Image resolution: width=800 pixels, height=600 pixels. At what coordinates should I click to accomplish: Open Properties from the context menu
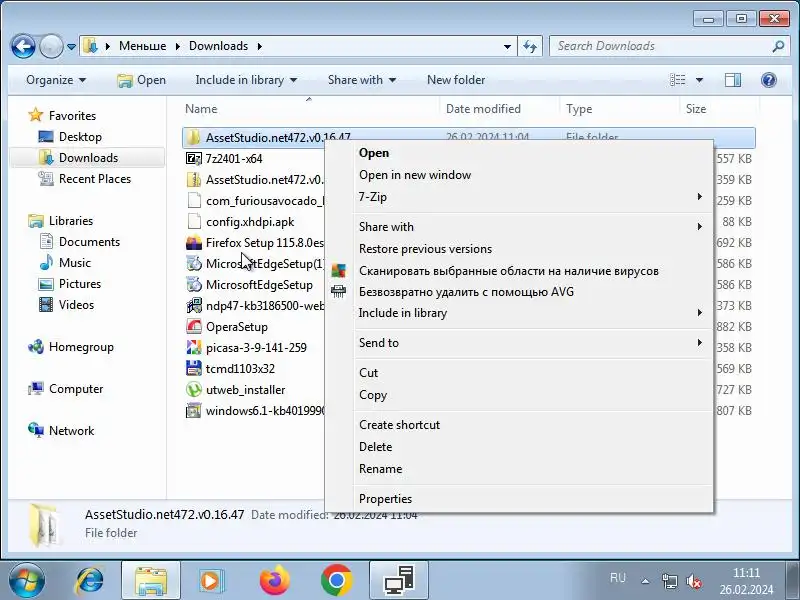[x=519, y=499]
